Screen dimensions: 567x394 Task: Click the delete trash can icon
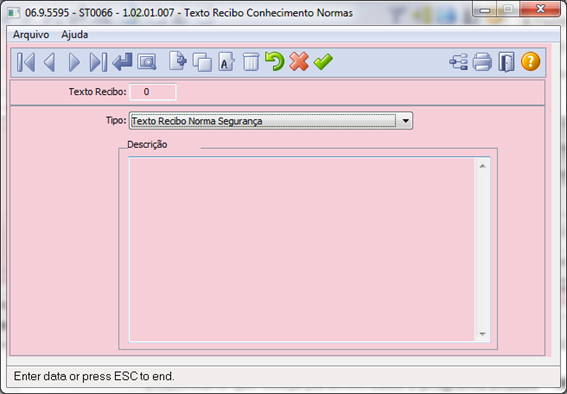coord(251,62)
